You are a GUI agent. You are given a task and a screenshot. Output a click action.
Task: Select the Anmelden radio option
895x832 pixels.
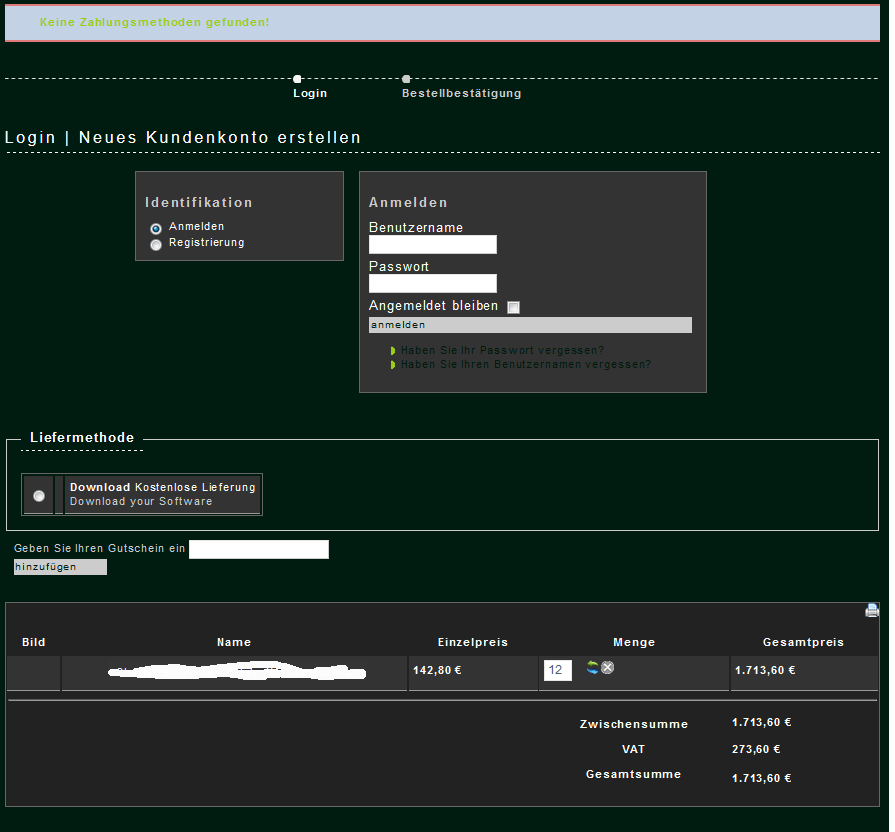coord(156,228)
